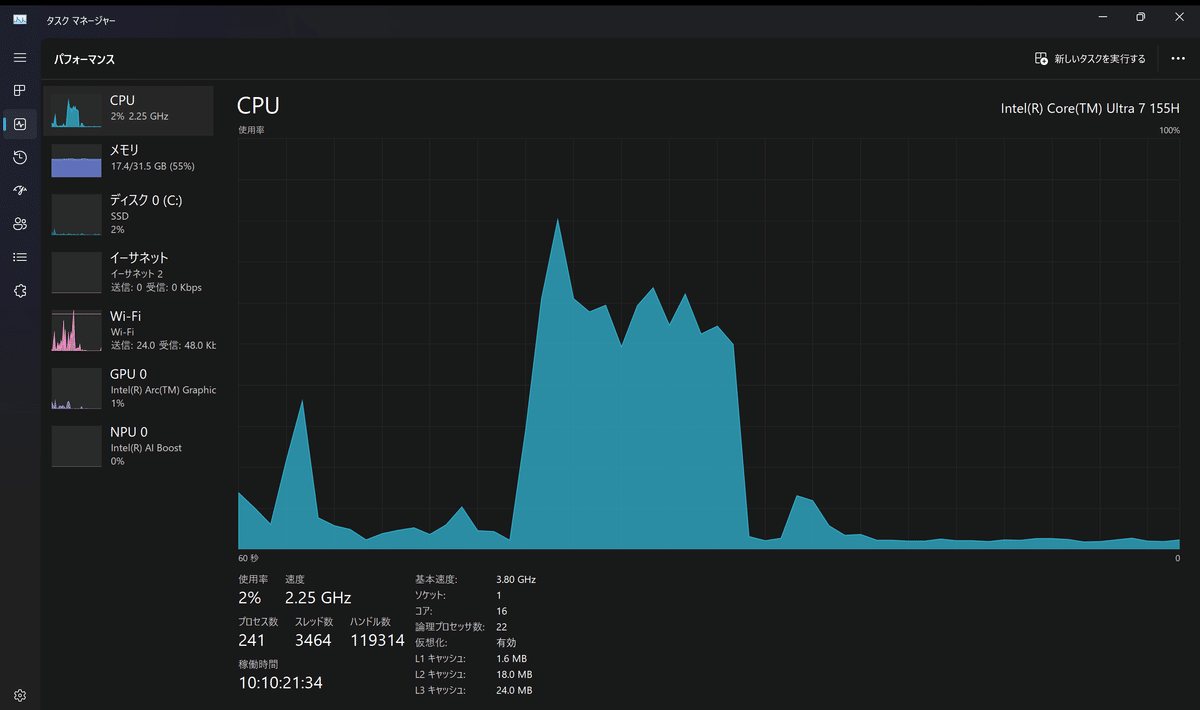The image size is (1200, 710).
Task: Open the Services puzzle icon
Action: [20, 290]
